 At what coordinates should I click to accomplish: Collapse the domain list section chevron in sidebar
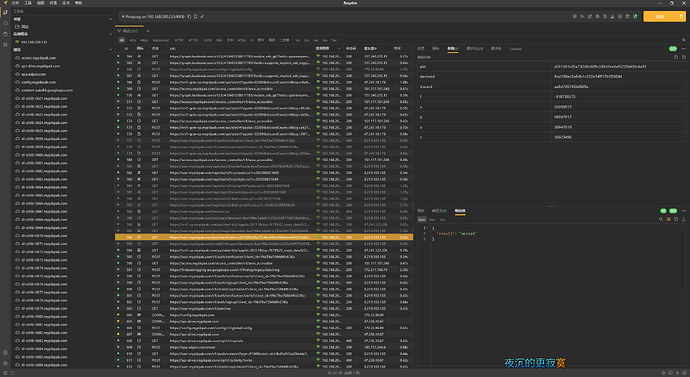110,50
